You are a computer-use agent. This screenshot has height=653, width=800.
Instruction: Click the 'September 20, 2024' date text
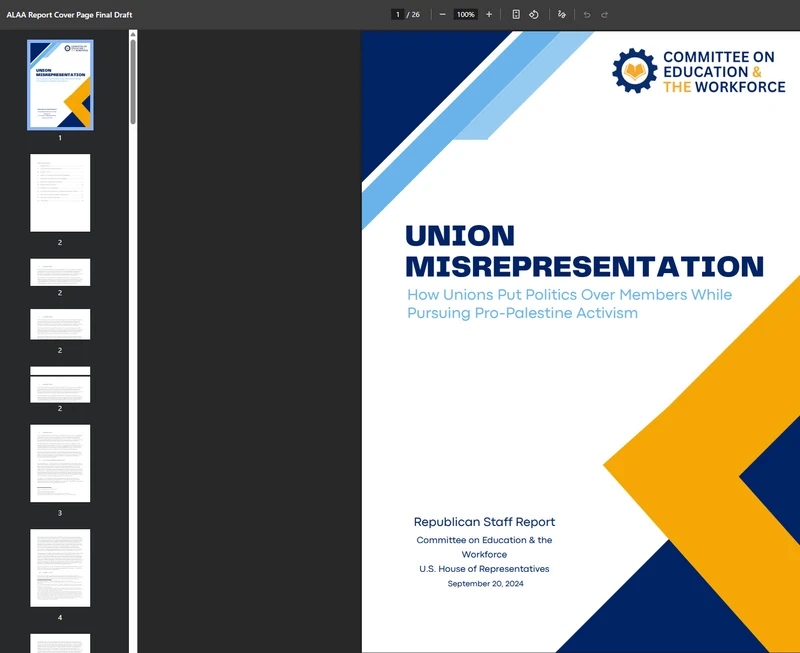[x=485, y=584]
